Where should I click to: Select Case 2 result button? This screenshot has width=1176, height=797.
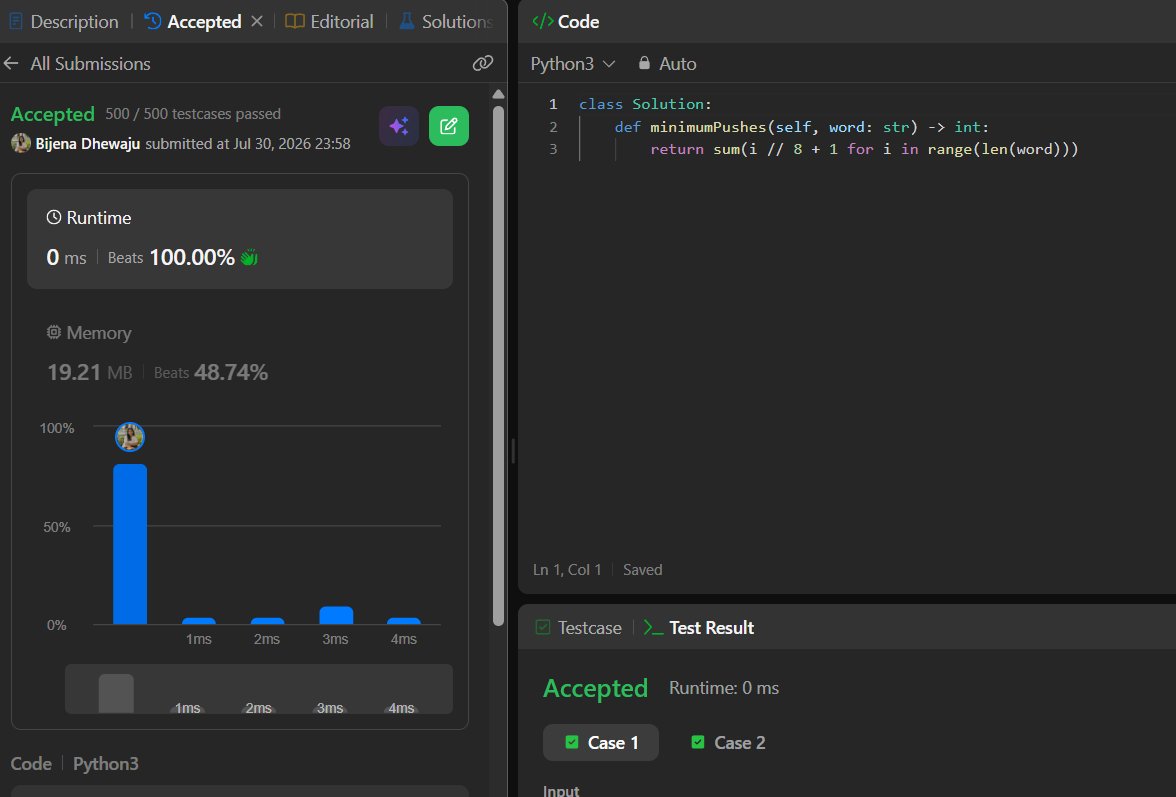(x=728, y=742)
